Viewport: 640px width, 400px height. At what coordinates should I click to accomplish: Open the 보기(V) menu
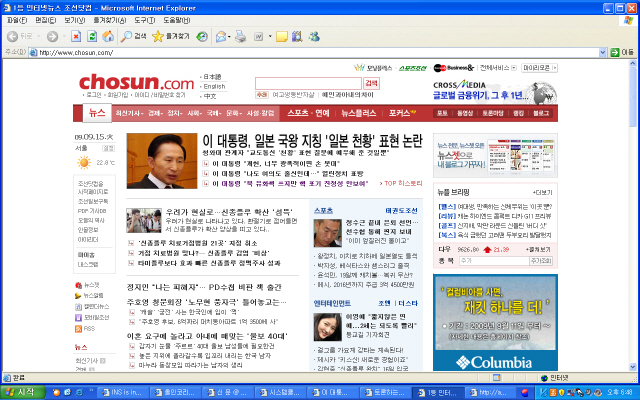pyautogui.click(x=74, y=20)
